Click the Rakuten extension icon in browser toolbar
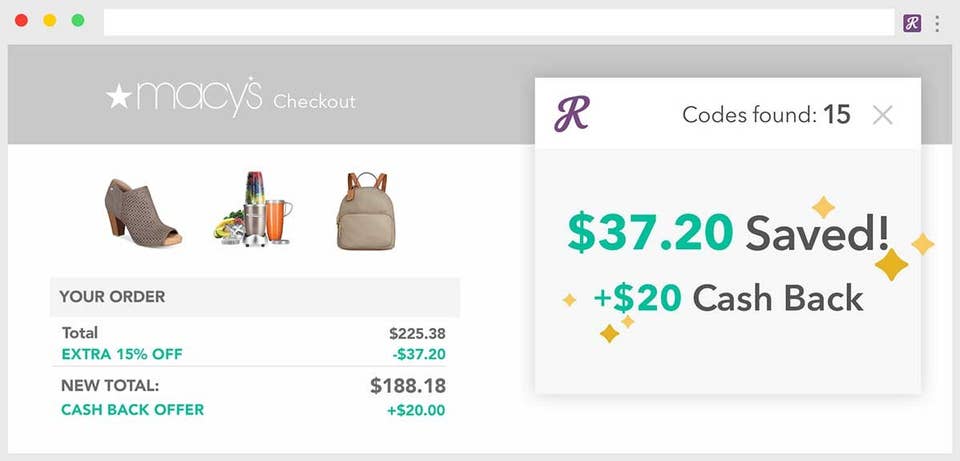Viewport: 960px width, 461px height. [912, 23]
